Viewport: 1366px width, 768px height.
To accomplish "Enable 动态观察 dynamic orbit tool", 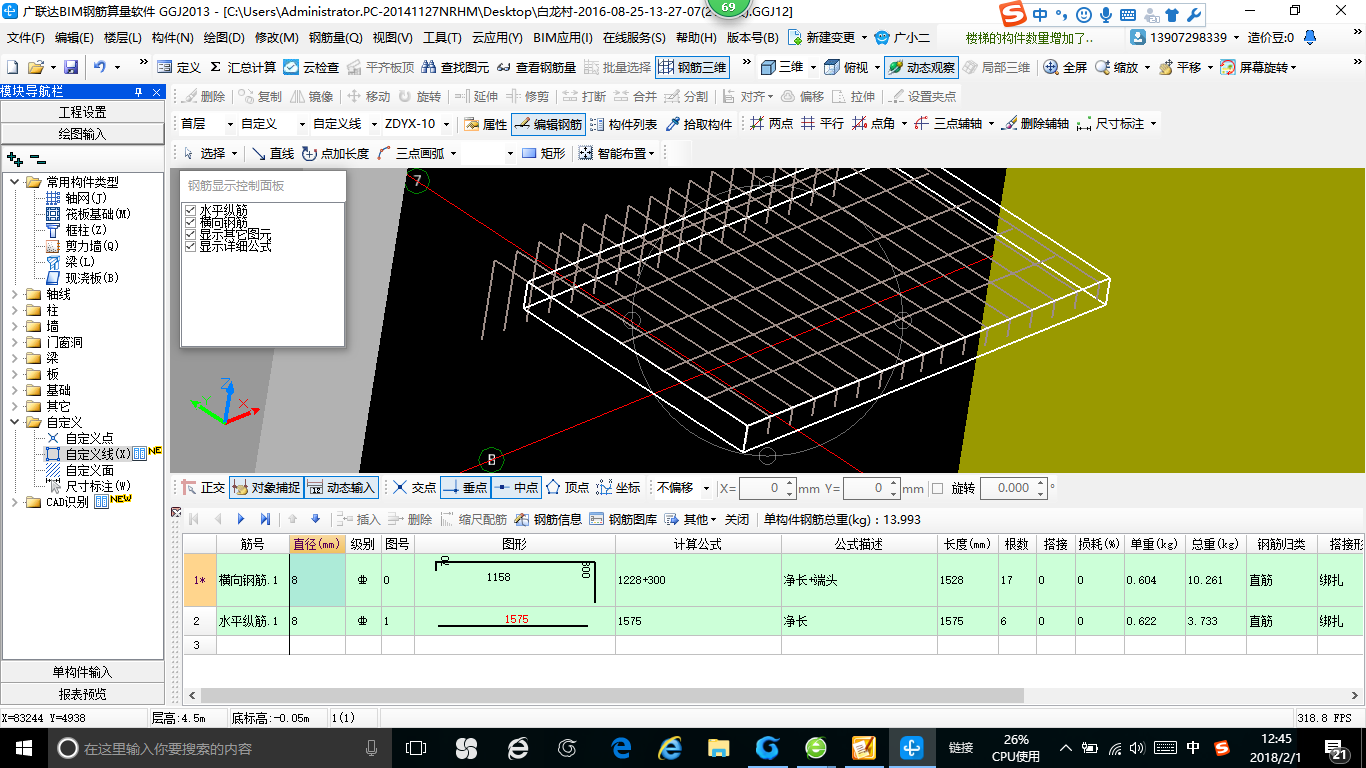I will tap(921, 67).
